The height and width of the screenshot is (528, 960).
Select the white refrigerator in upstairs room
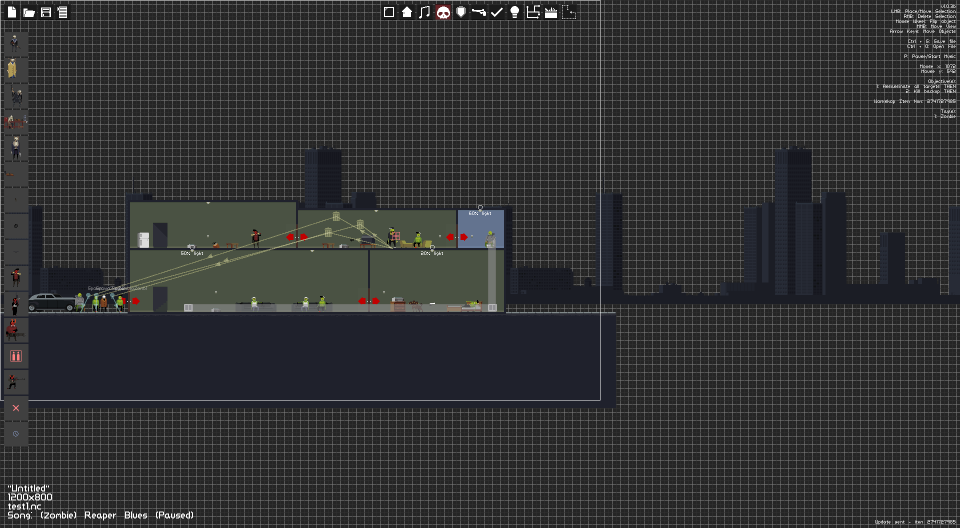(143, 239)
